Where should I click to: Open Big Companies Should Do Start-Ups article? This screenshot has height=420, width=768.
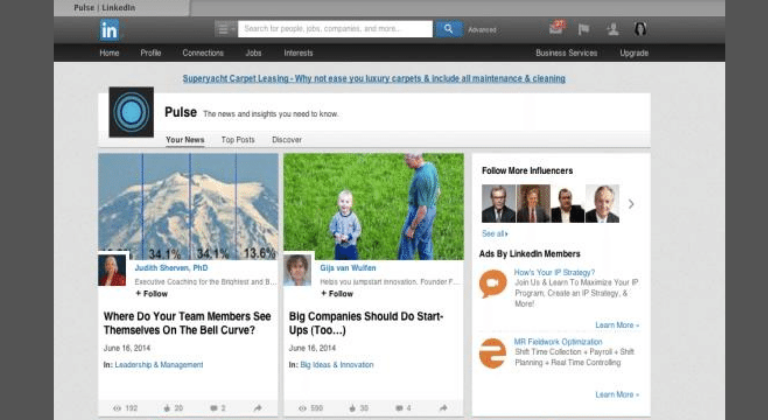[x=366, y=323]
